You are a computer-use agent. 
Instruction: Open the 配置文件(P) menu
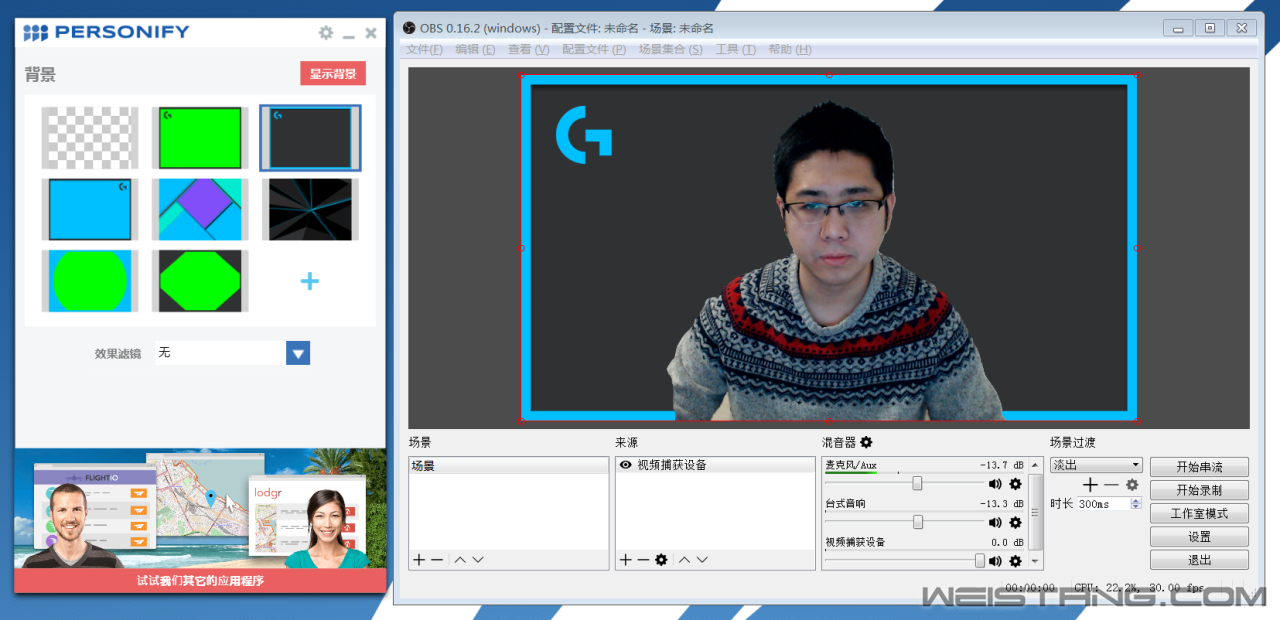[x=594, y=49]
